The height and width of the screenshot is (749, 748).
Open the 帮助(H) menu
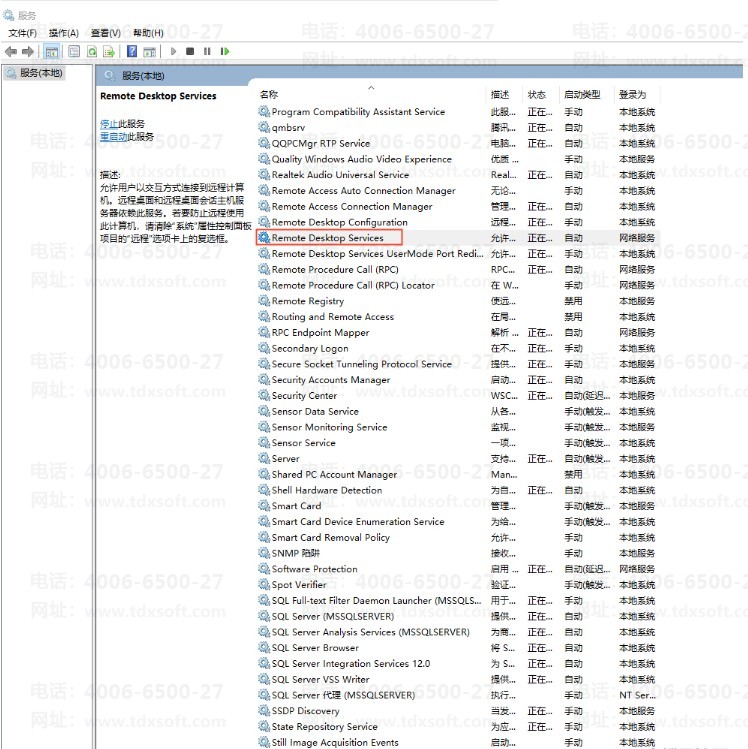point(148,33)
